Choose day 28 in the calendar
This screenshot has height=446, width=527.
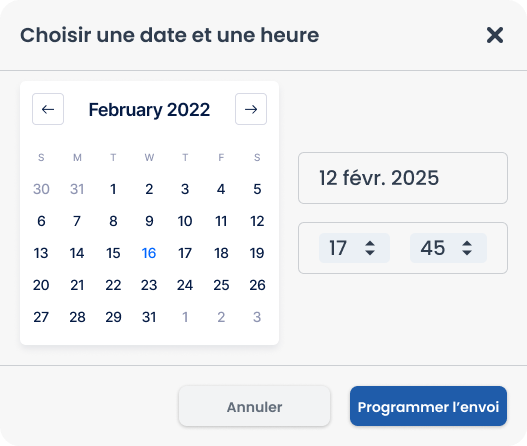[77, 317]
